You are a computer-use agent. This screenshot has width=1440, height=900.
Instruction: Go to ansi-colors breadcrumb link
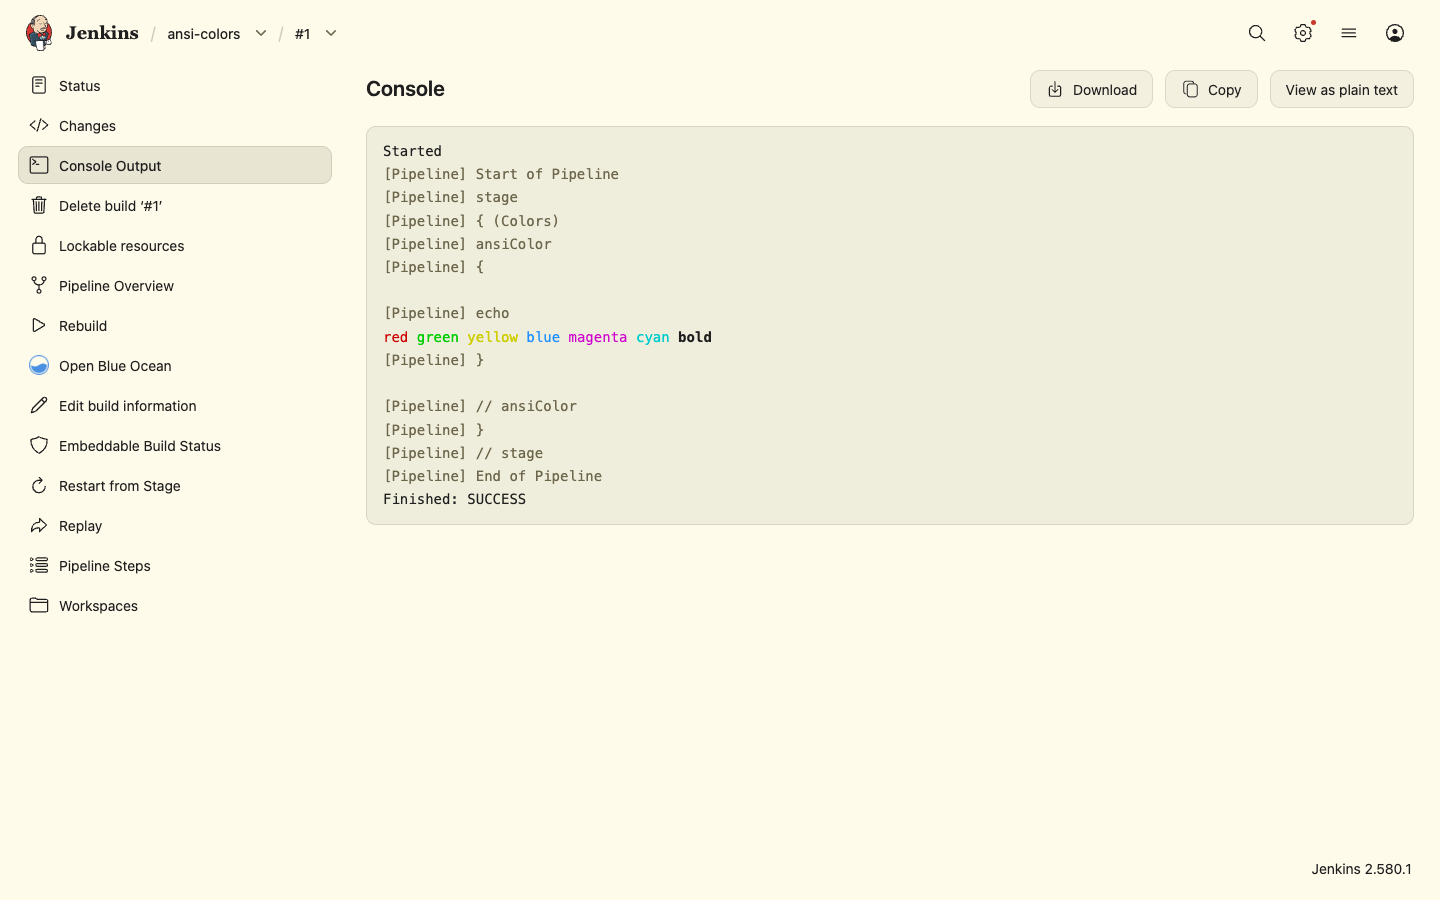coord(203,34)
